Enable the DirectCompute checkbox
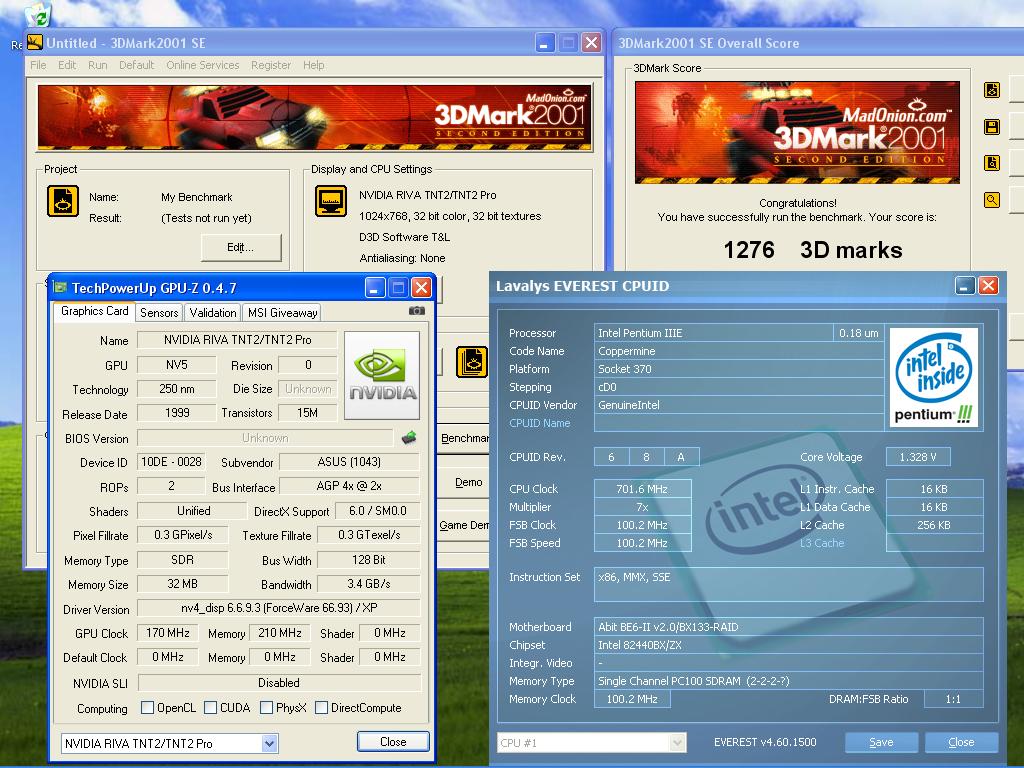This screenshot has height=768, width=1024. 321,707
